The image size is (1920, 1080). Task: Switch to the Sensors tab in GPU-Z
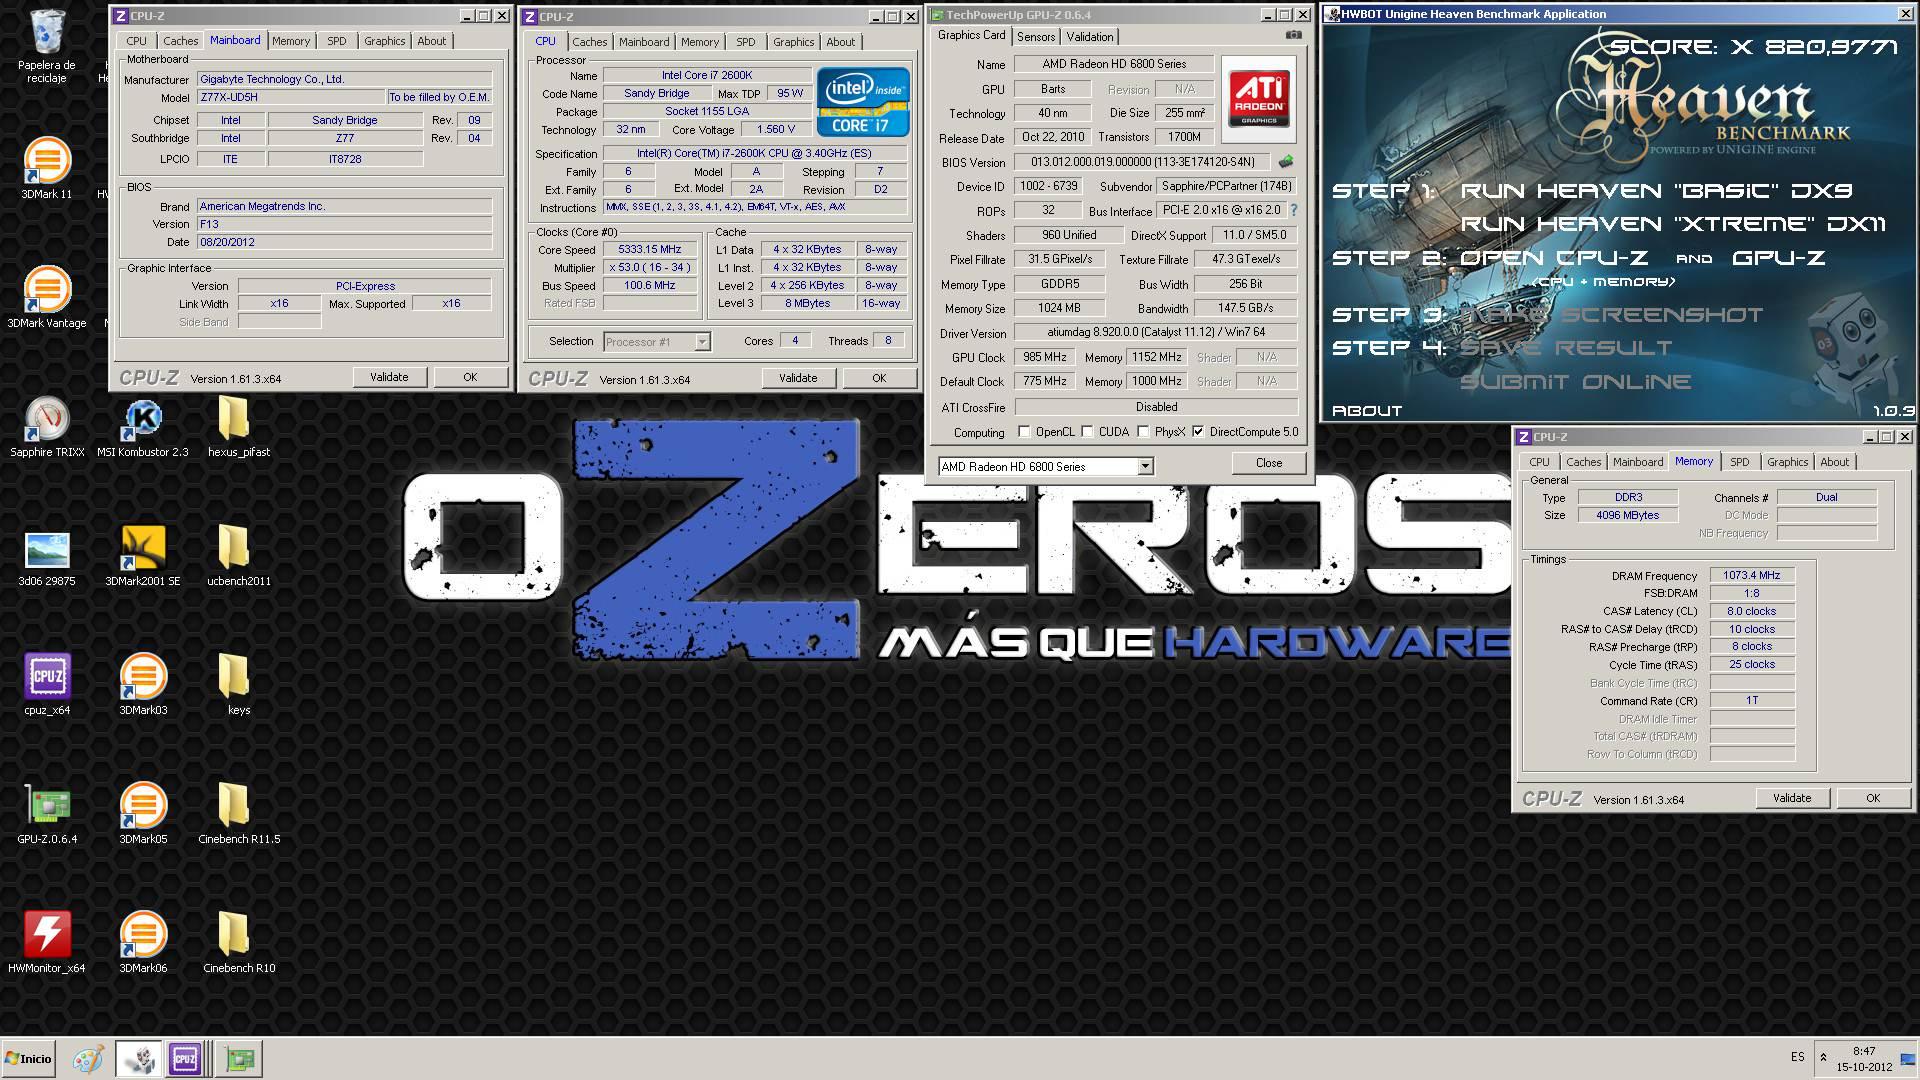(x=1036, y=37)
